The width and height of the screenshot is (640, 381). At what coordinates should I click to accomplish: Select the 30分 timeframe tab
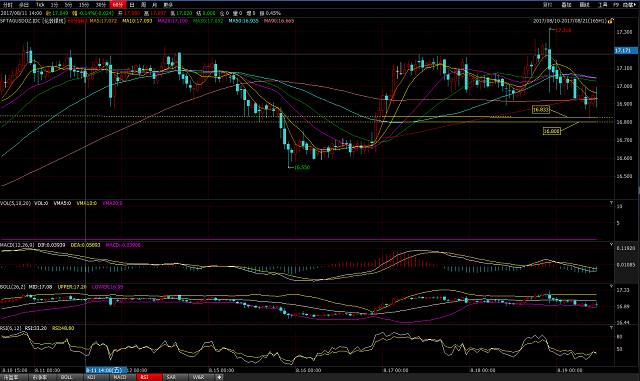tap(100, 4)
